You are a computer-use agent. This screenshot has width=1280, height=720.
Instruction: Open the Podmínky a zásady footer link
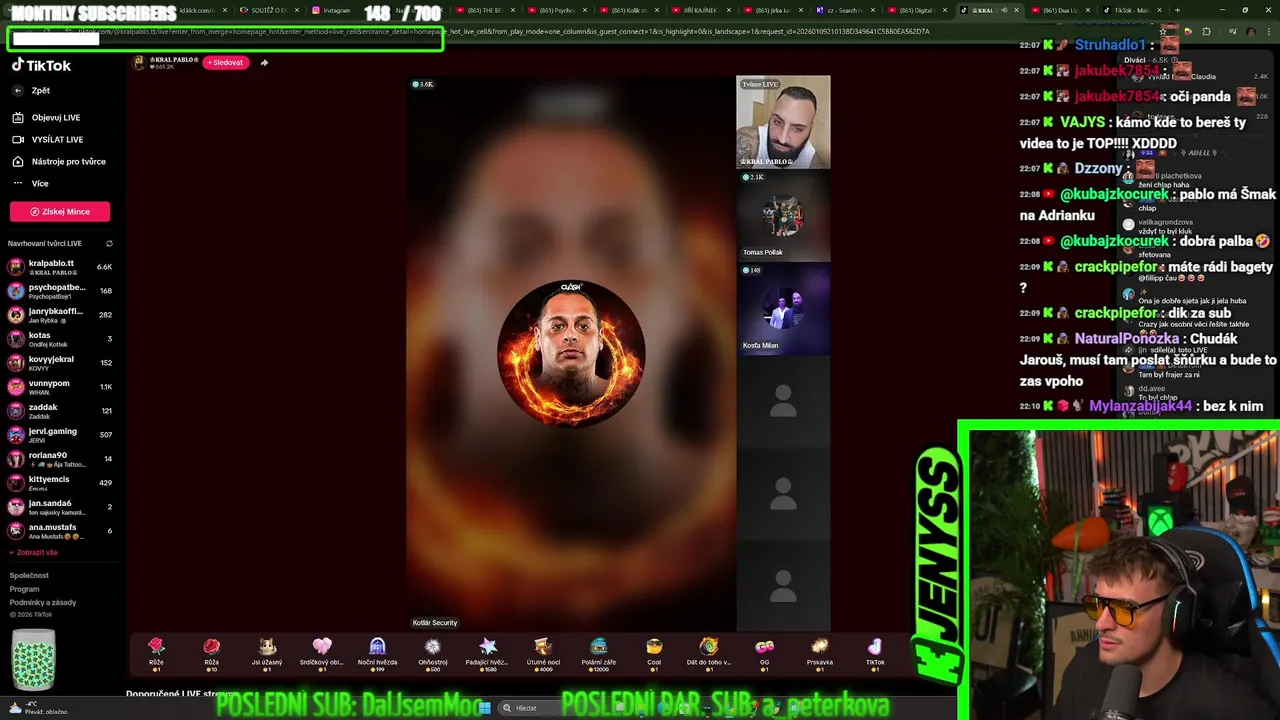[43, 602]
